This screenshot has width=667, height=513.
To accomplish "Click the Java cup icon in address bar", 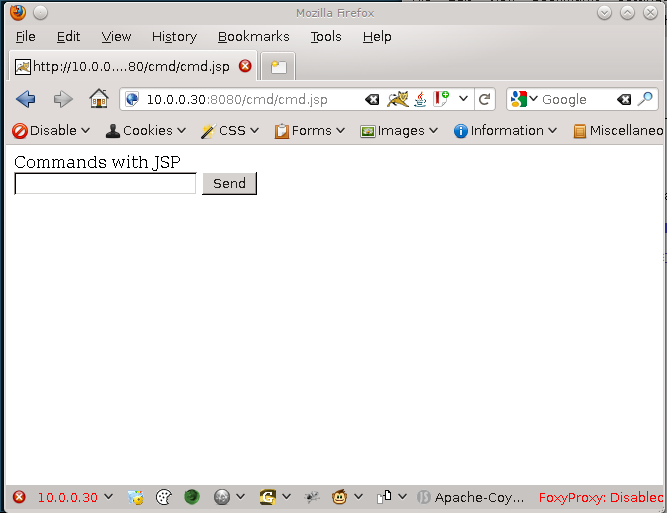I will coord(420,99).
